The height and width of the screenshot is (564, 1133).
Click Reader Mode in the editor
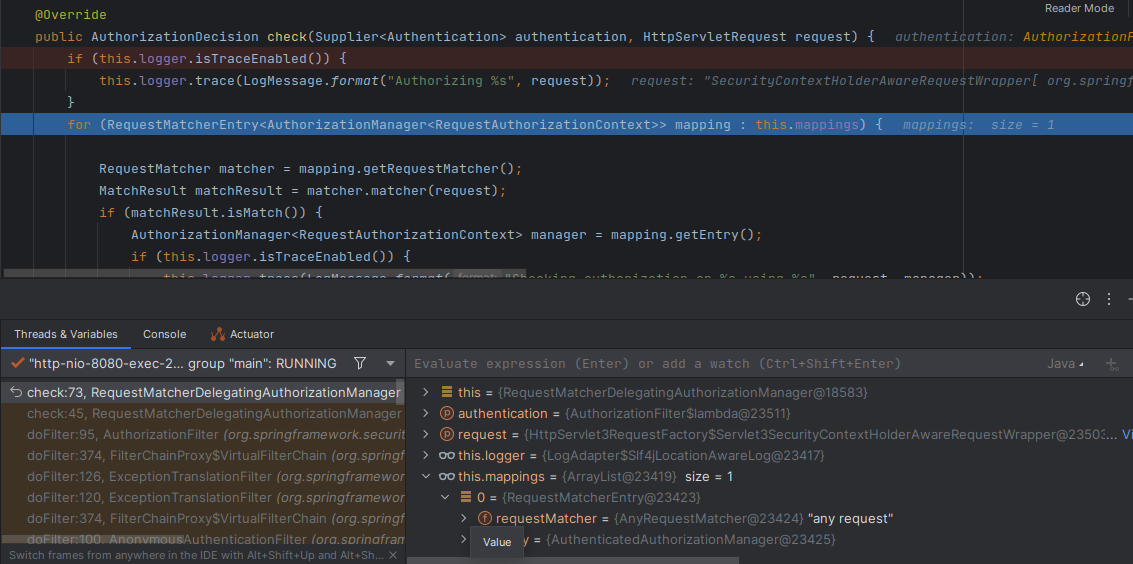[1079, 8]
